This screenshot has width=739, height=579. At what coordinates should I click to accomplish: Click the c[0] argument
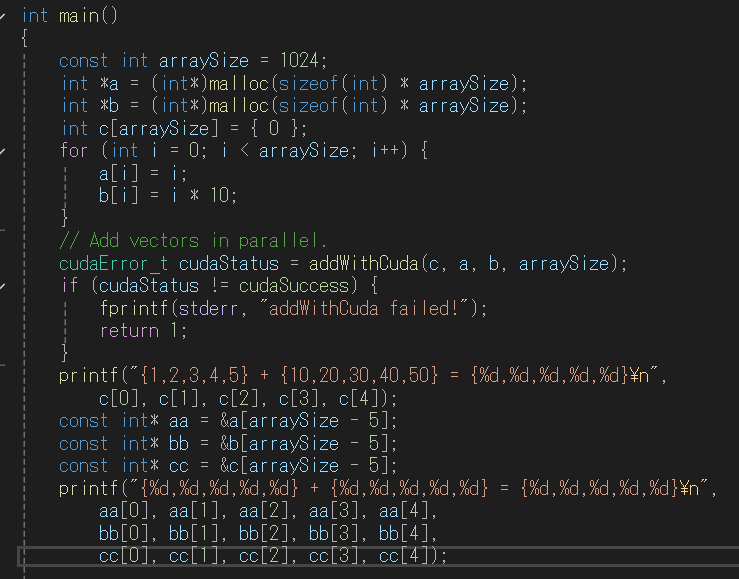119,399
